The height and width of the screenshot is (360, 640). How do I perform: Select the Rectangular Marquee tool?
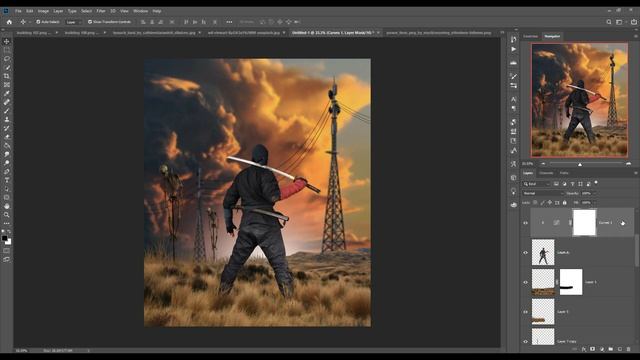point(7,50)
